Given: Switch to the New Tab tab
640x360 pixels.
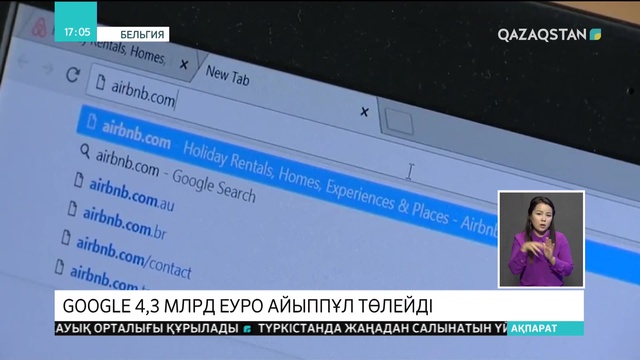Looking at the screenshot, I should click(227, 75).
